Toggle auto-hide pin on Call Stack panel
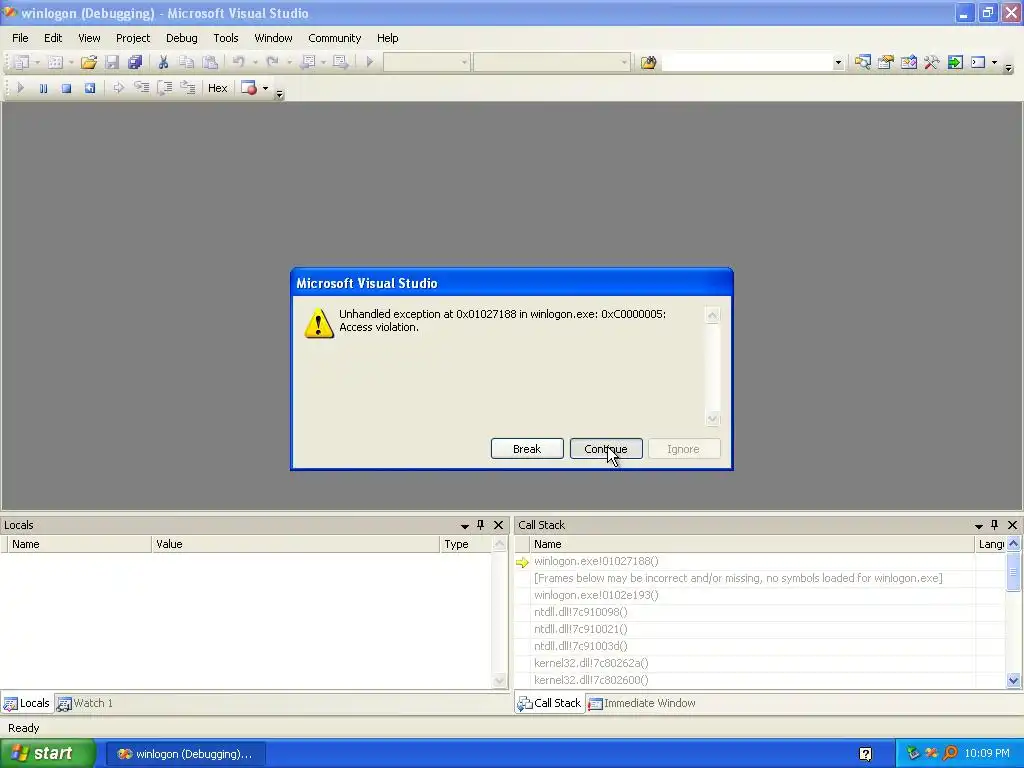Viewport: 1024px width, 768px height. (x=995, y=525)
